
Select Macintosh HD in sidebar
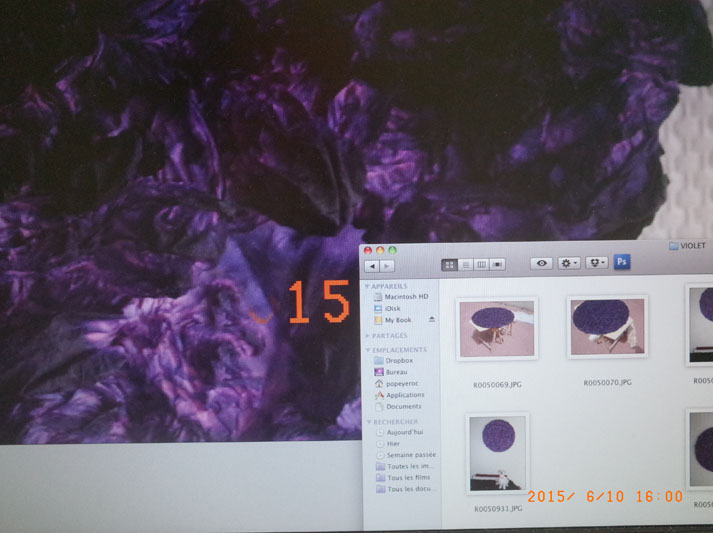[401, 297]
